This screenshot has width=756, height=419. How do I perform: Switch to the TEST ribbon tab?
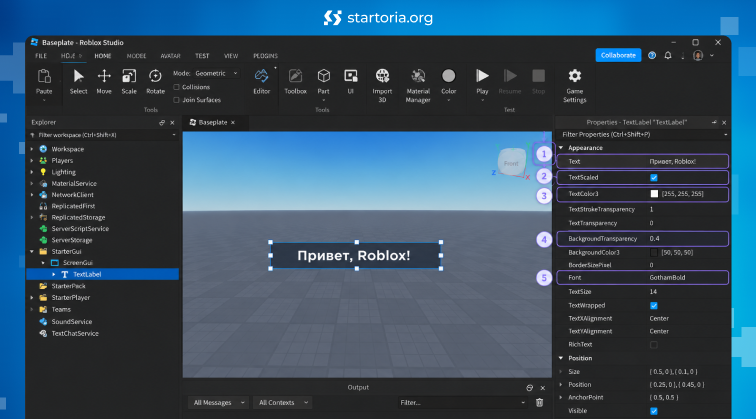click(202, 56)
